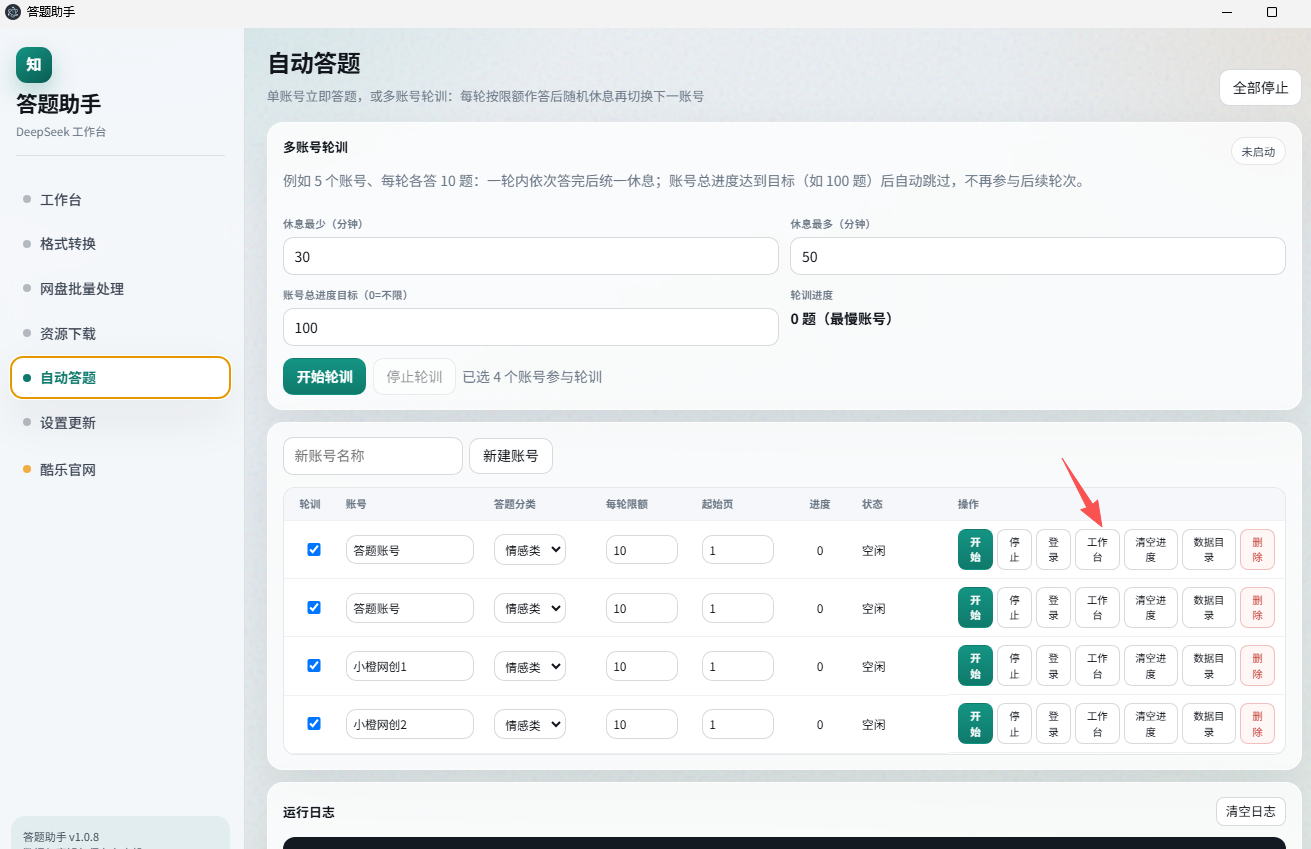Open 设置更新 sidebar page
The image size is (1311, 849).
[120, 423]
